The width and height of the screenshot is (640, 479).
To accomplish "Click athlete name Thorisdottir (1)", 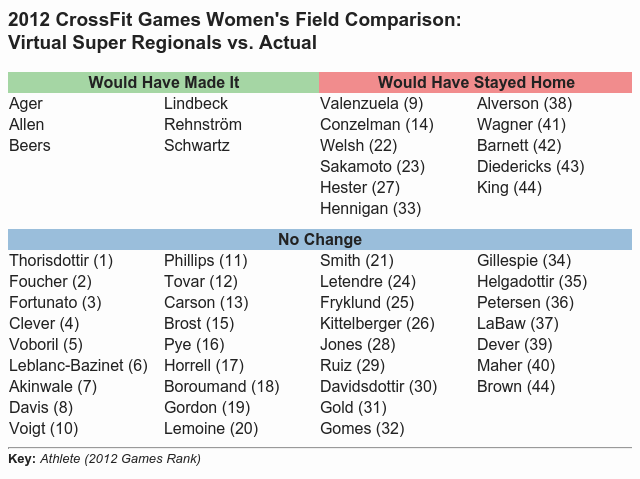I will pyautogui.click(x=60, y=261).
